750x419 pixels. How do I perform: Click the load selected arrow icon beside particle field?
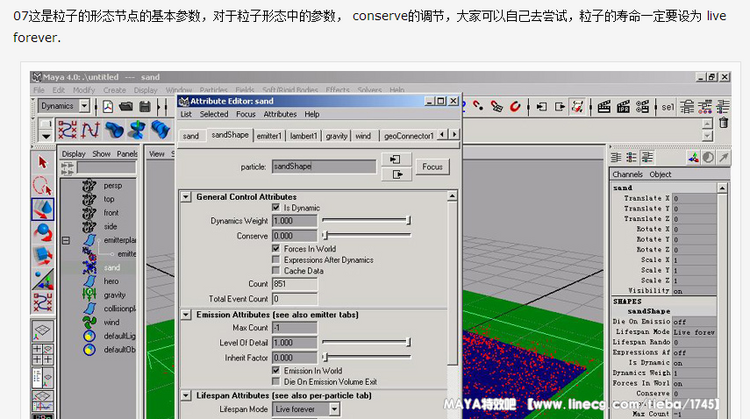[x=396, y=159]
